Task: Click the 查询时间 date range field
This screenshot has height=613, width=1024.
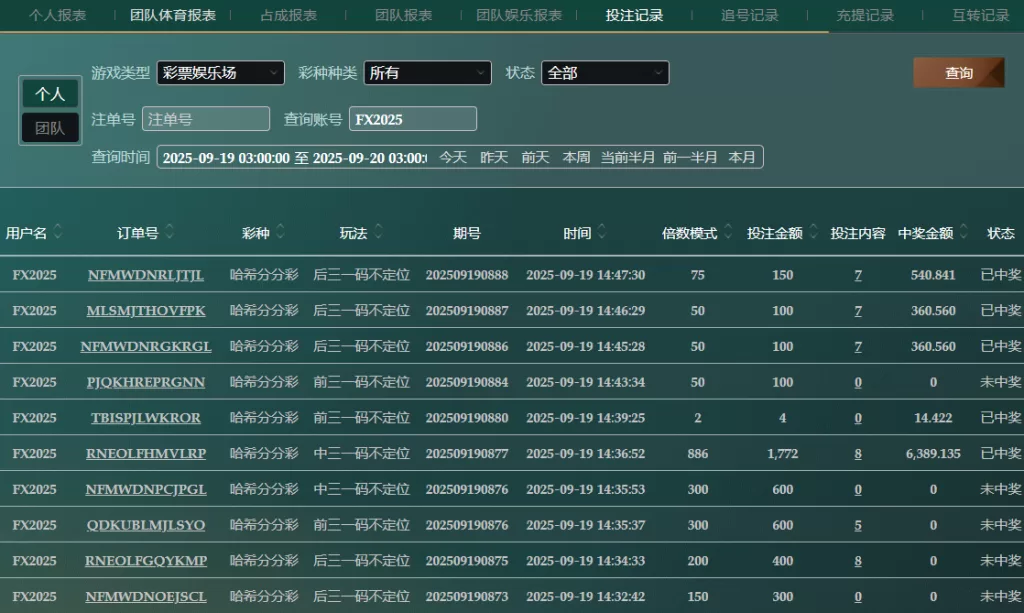Action: coord(294,157)
